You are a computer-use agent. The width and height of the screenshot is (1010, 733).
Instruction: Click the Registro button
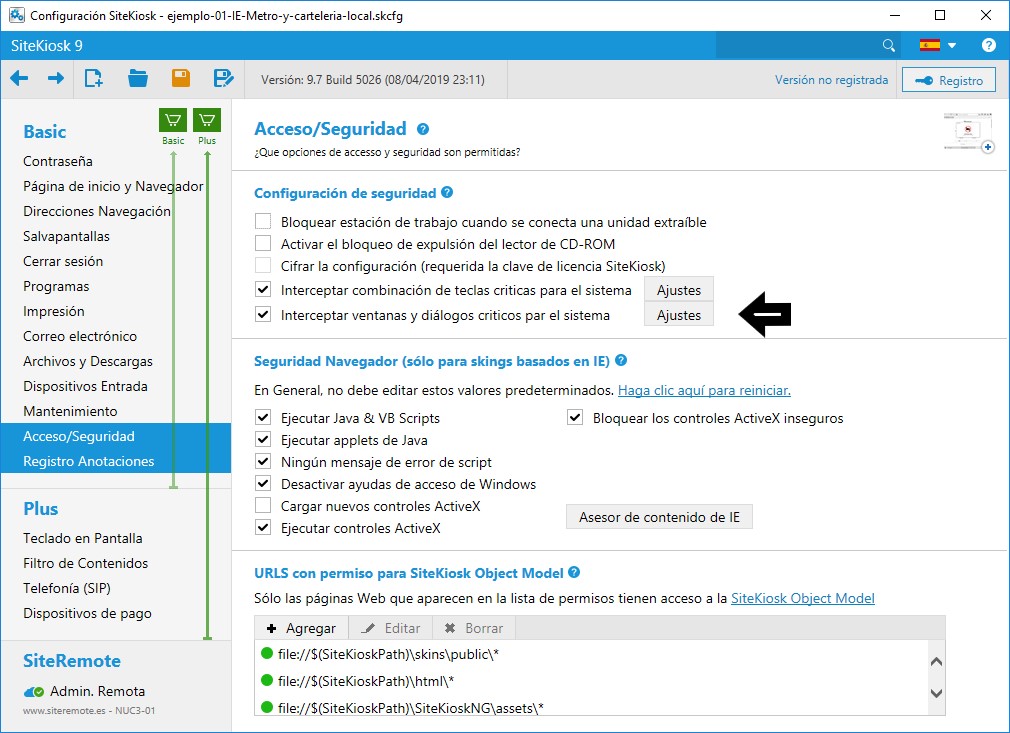tap(949, 81)
